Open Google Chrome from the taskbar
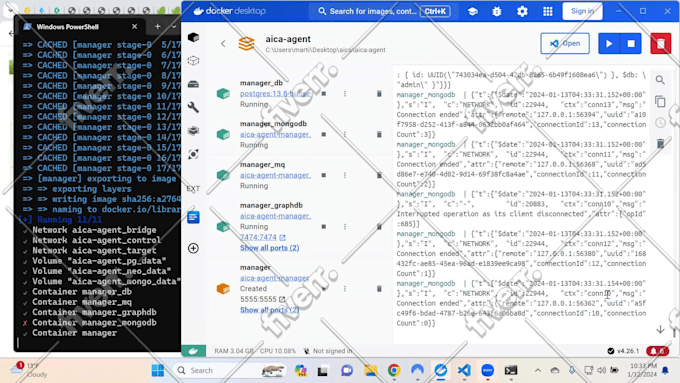 coord(394,370)
